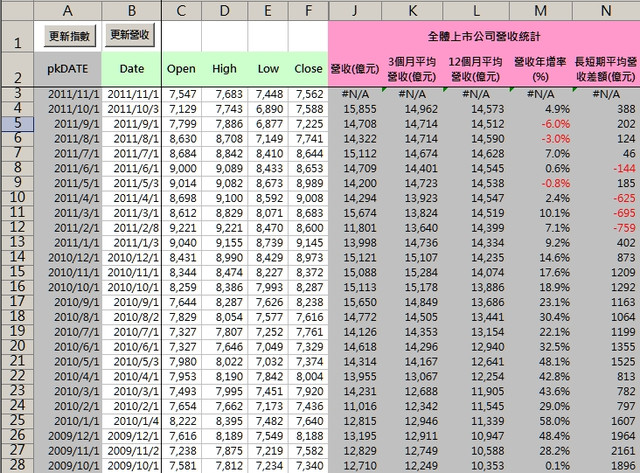
Task: Click Date cell 2011/10/3
Action: coord(131,109)
